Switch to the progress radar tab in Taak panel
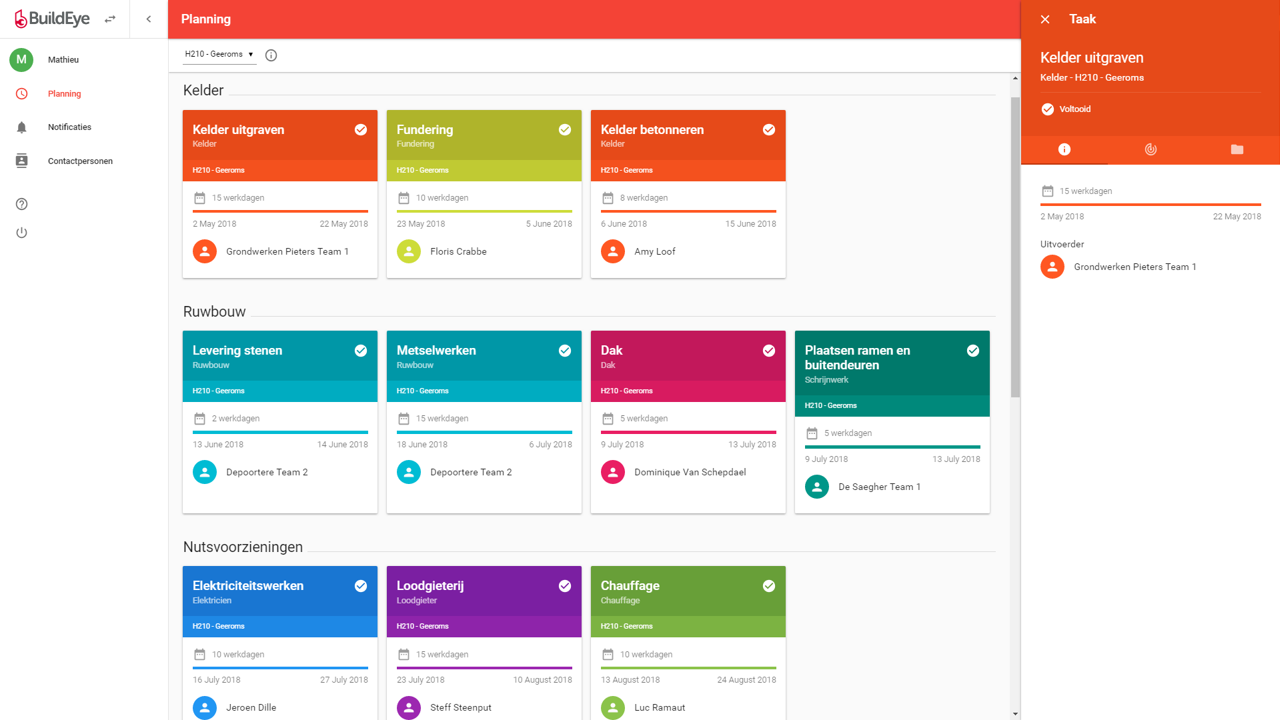Image resolution: width=1280 pixels, height=720 pixels. click(x=1150, y=149)
